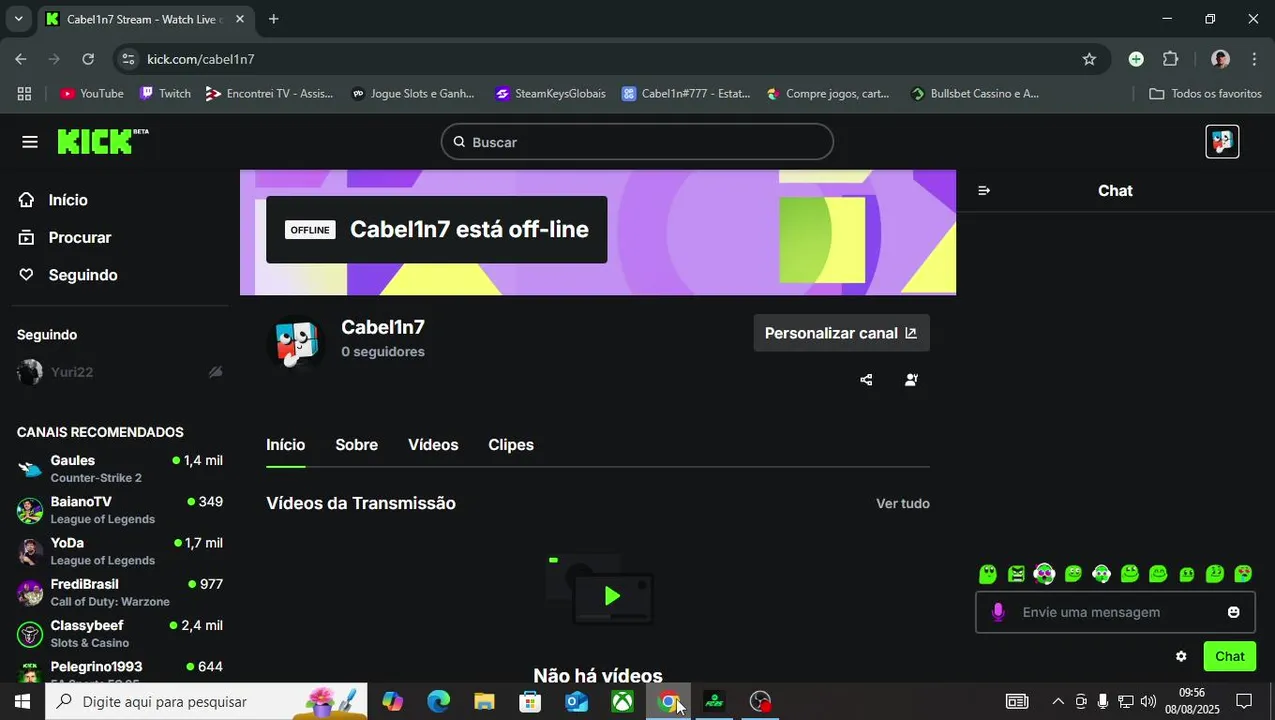This screenshot has width=1275, height=720.
Task: Open Personalizar canal
Action: click(841, 333)
